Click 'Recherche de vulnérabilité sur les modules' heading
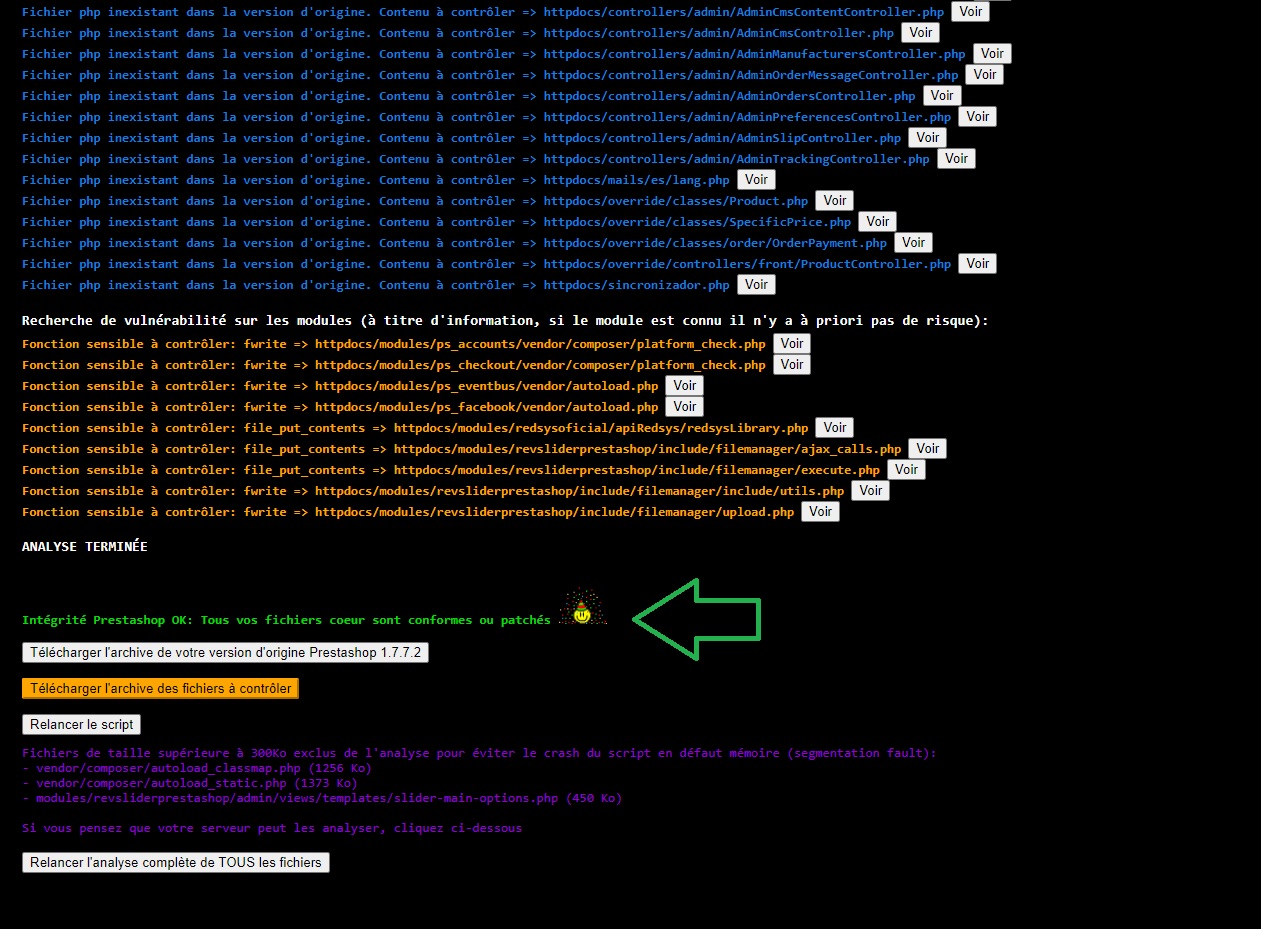This screenshot has height=929, width=1261. [505, 321]
